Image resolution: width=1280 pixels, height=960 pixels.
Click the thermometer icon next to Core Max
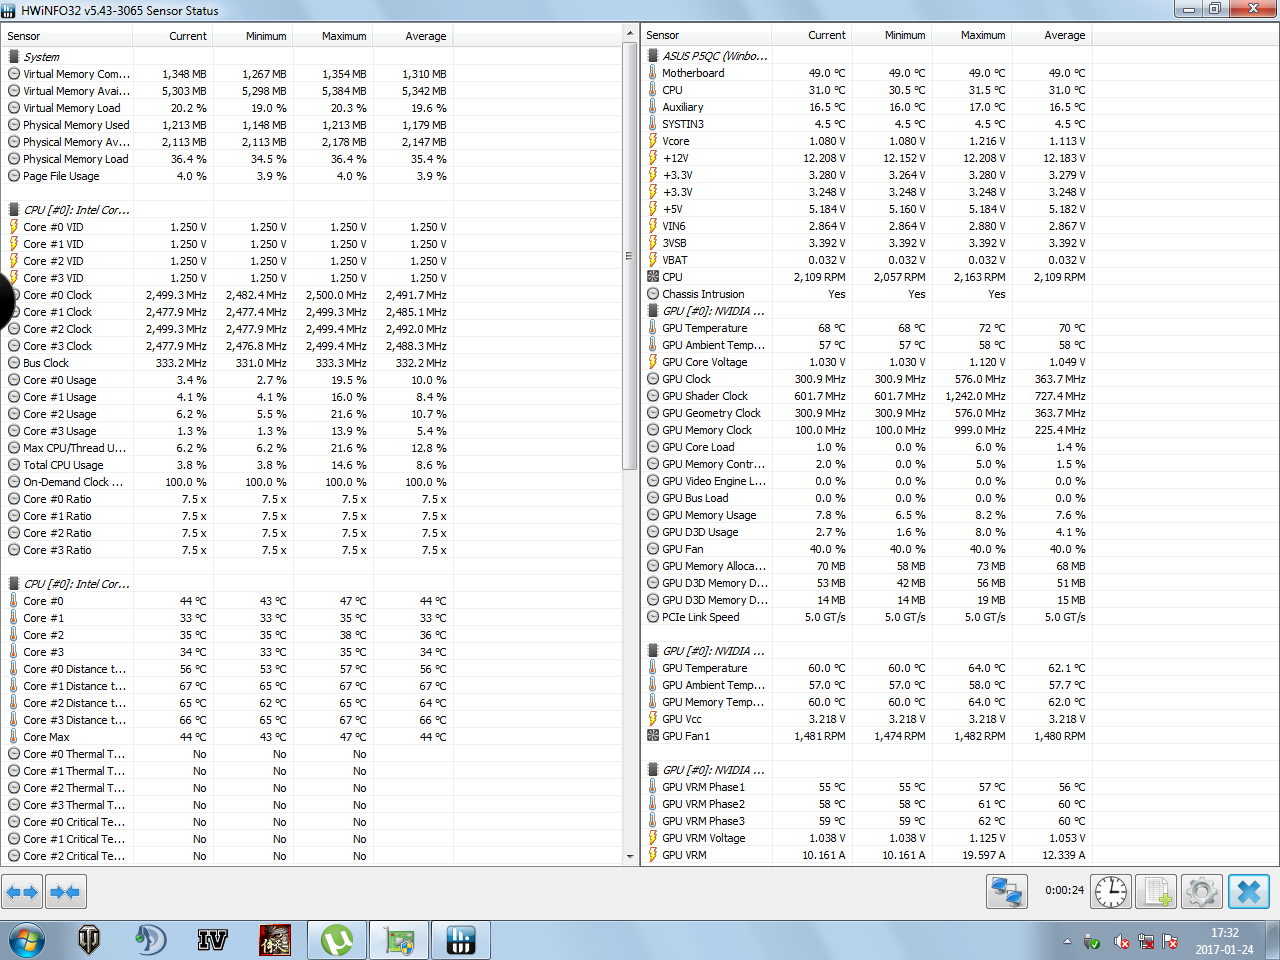pyautogui.click(x=14, y=737)
